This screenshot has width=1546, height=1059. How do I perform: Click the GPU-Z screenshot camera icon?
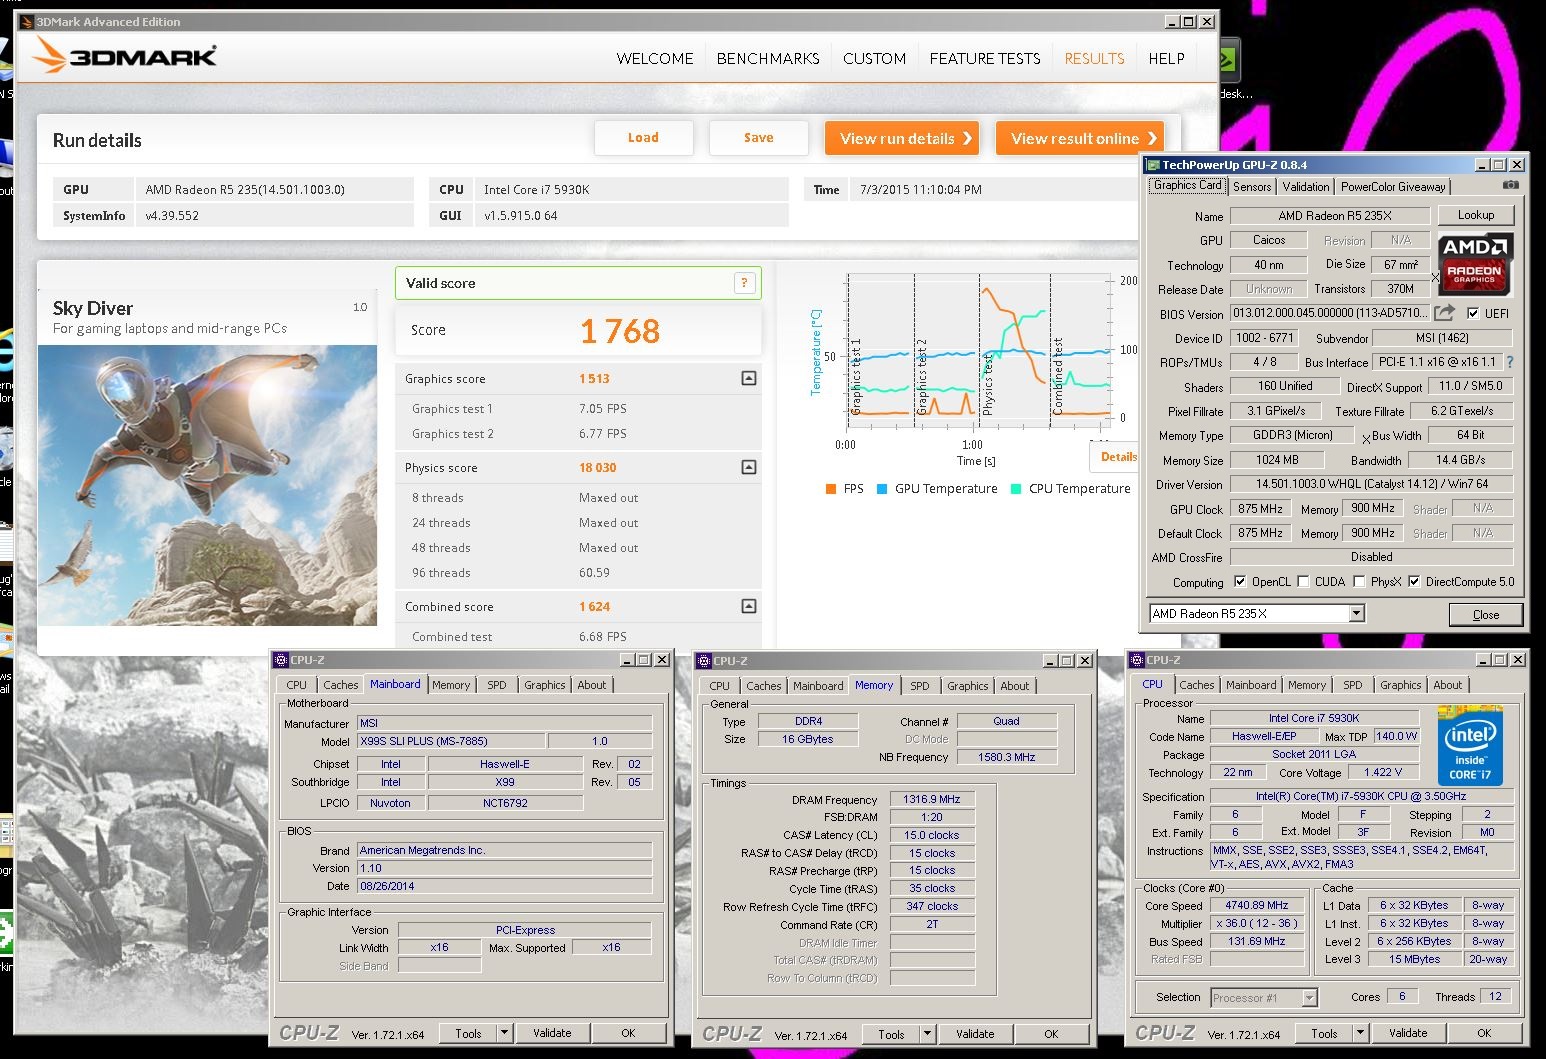(1511, 185)
